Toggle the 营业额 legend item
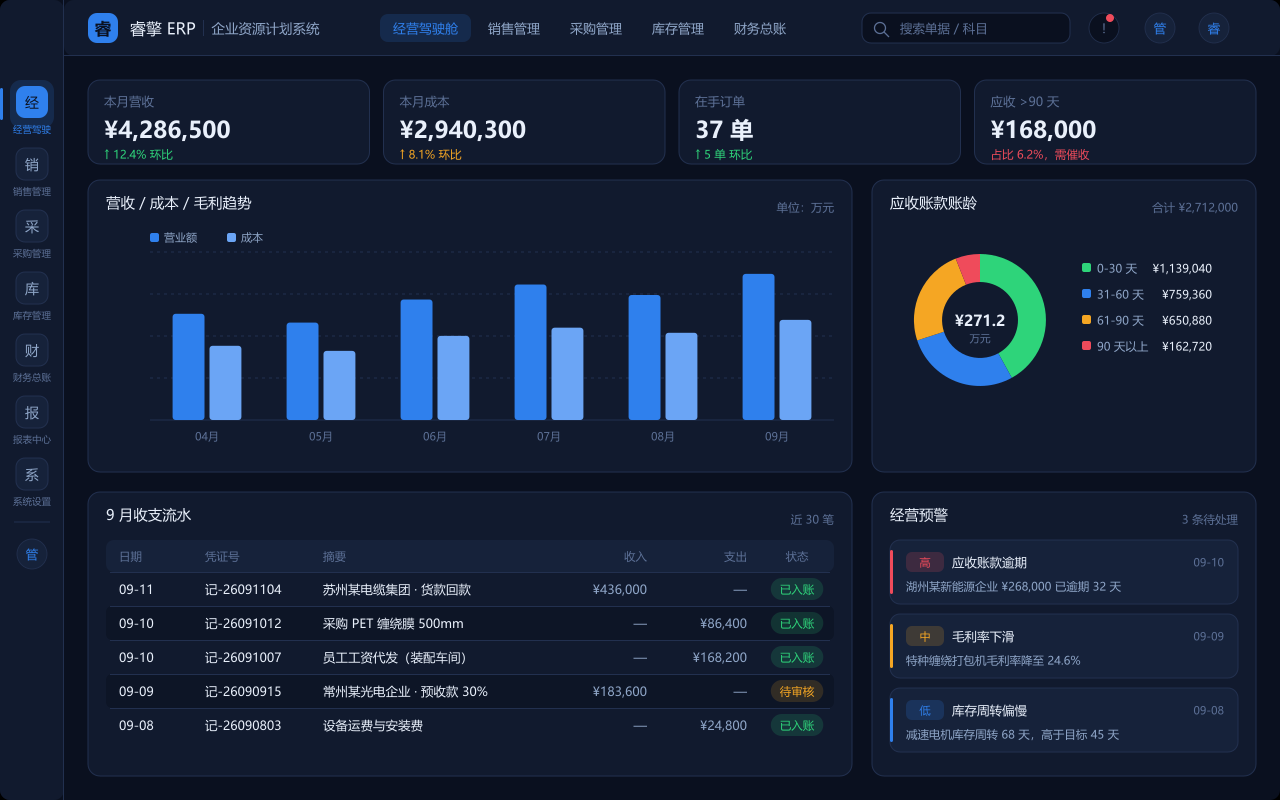The image size is (1280, 800). pyautogui.click(x=173, y=238)
